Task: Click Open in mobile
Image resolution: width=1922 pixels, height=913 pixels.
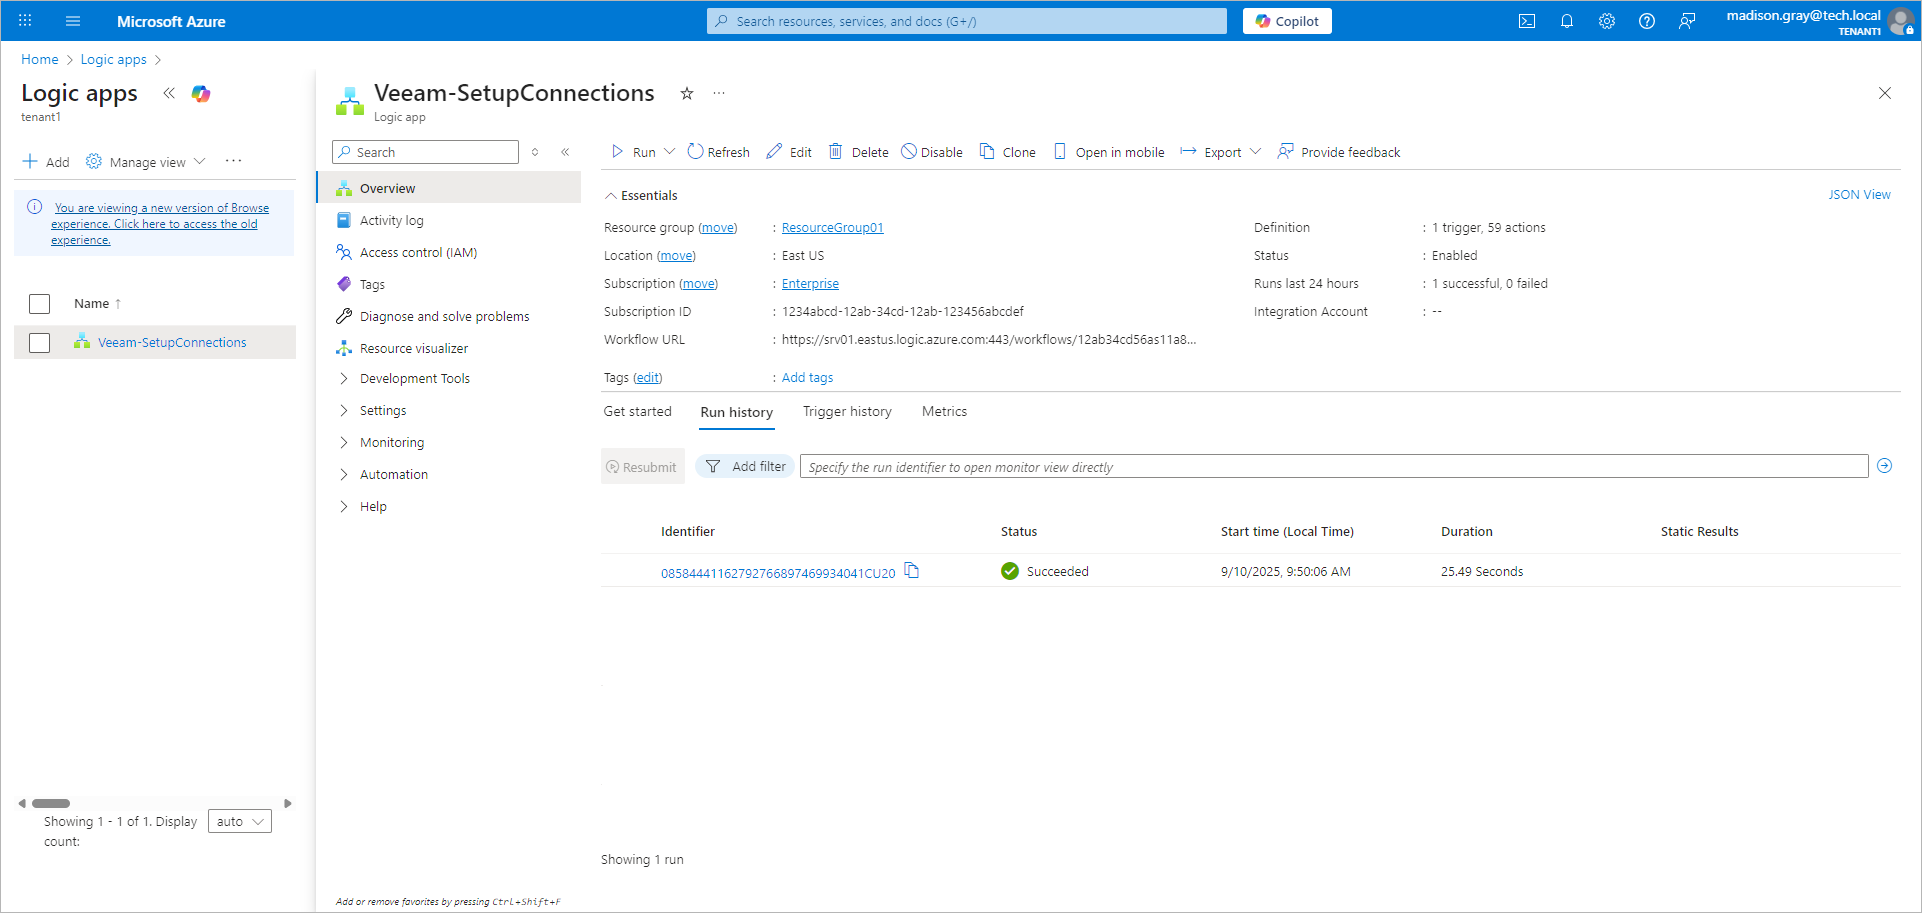Action: point(1109,152)
